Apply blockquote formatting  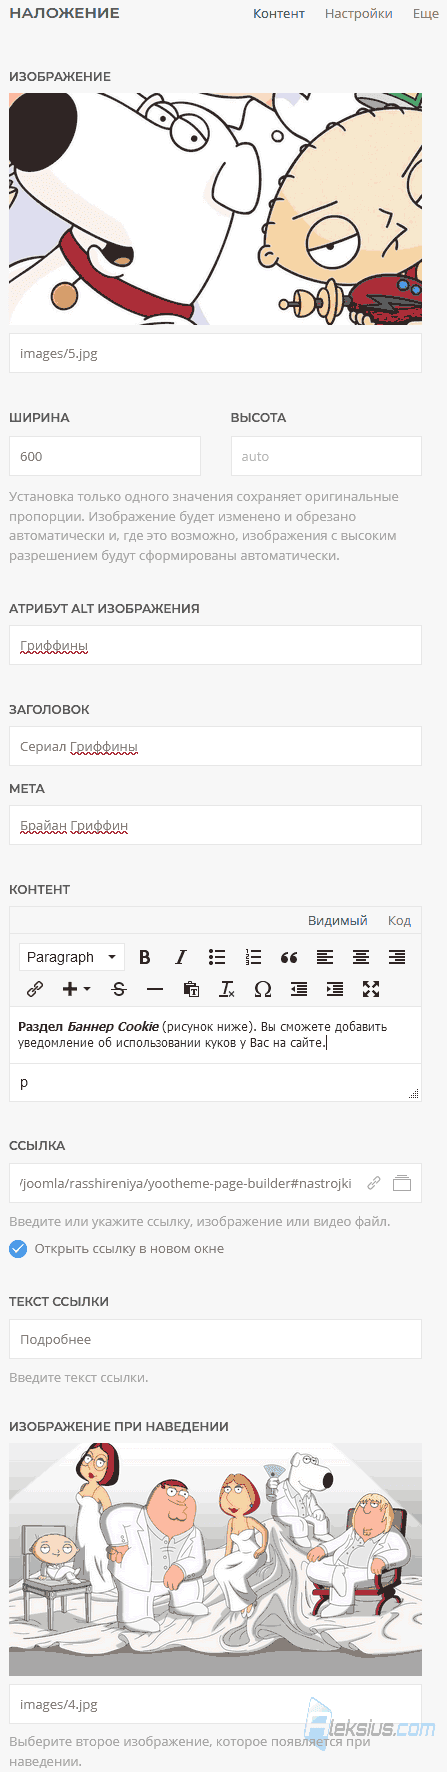289,957
